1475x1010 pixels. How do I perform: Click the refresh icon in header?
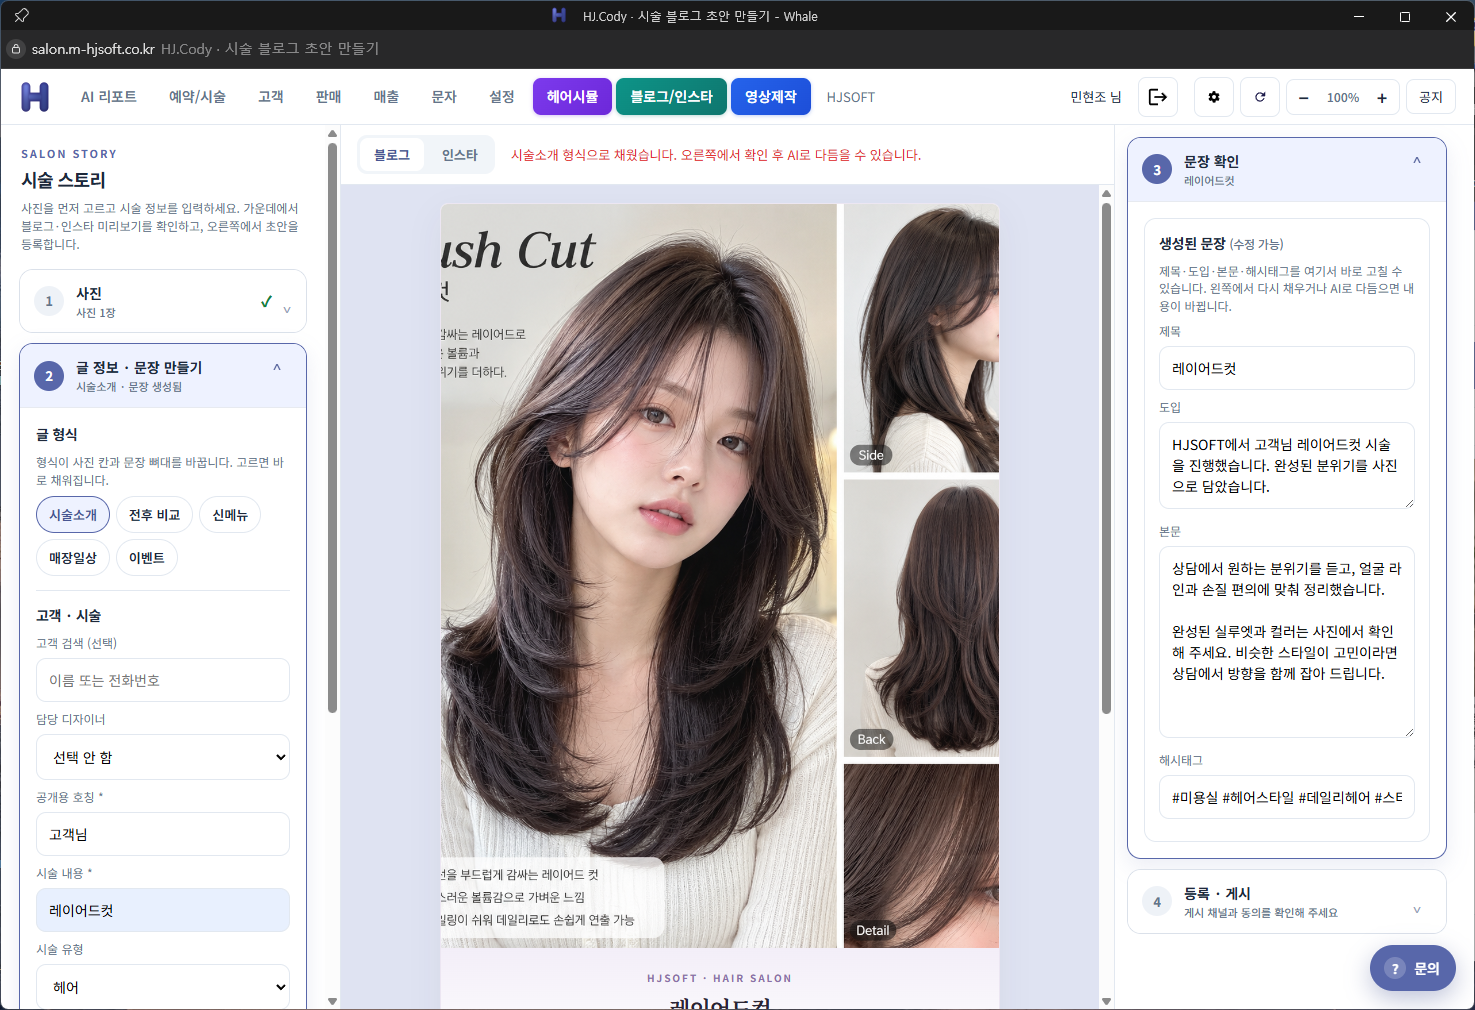[x=1260, y=97]
